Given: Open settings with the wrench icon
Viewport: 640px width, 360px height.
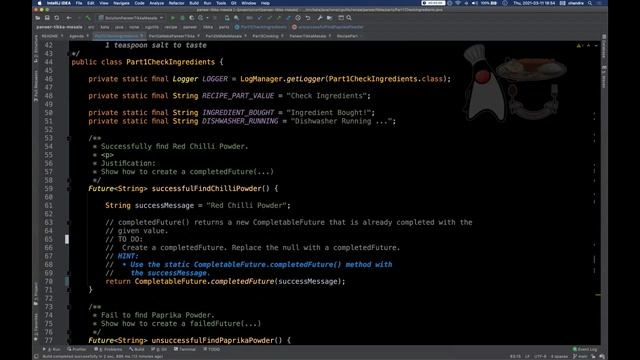Looking at the screenshot, I should tap(320, 18).
